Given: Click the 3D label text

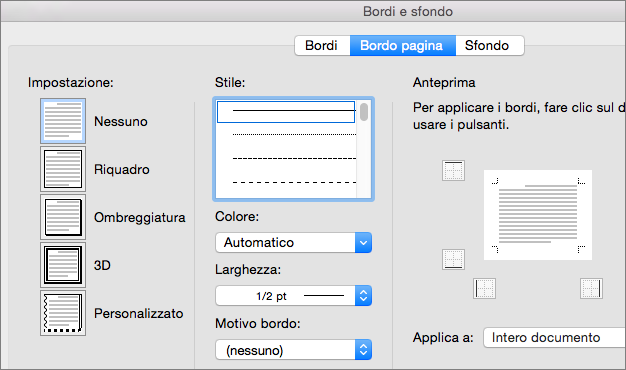Looking at the screenshot, I should click(102, 265).
